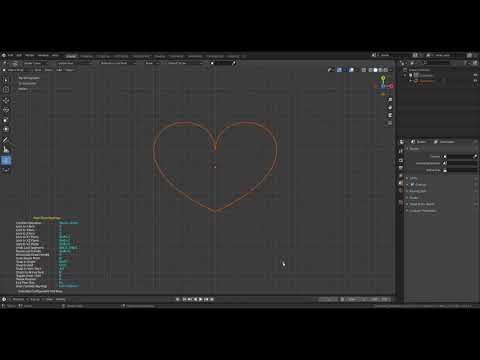
Task: Toggle the Gravity checkbox in Scene properties
Action: pos(412,184)
